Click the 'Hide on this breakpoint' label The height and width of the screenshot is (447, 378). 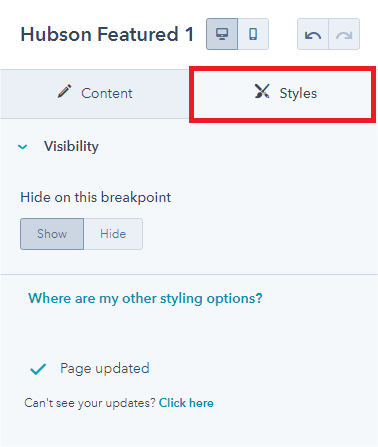coord(96,197)
